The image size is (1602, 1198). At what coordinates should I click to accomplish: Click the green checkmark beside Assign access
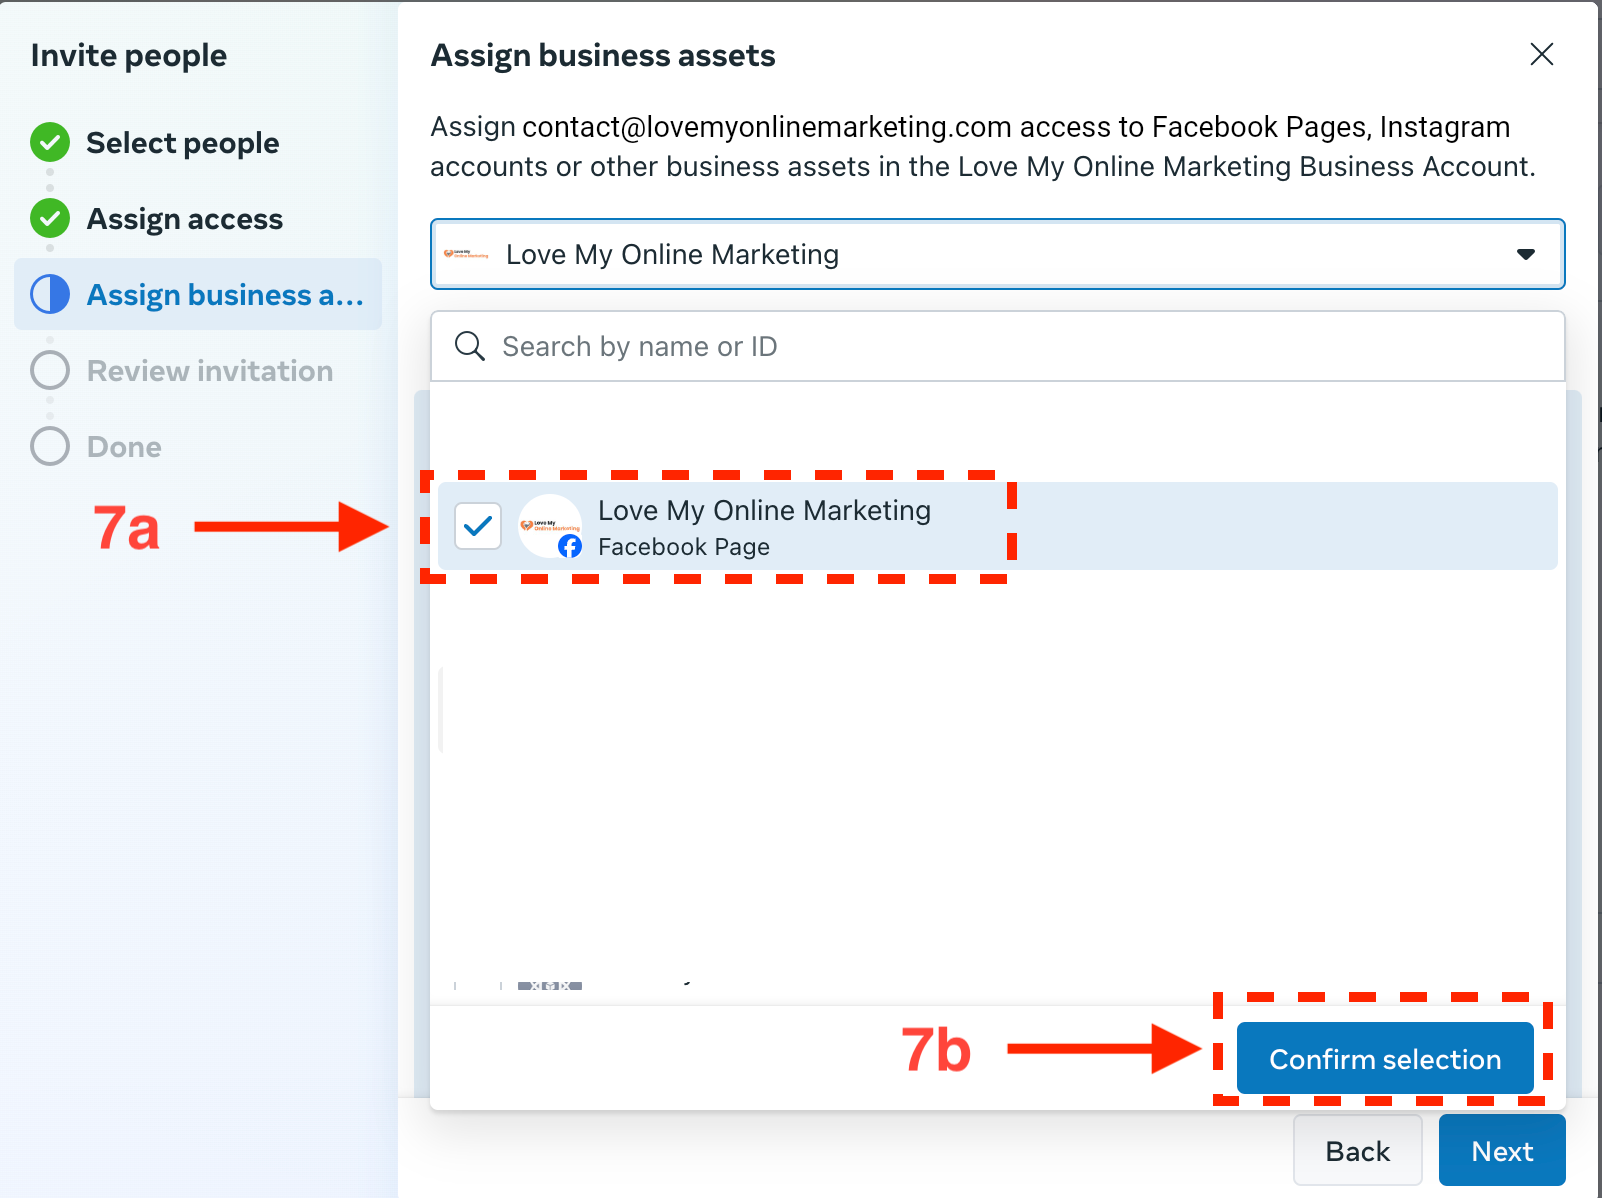[49, 218]
